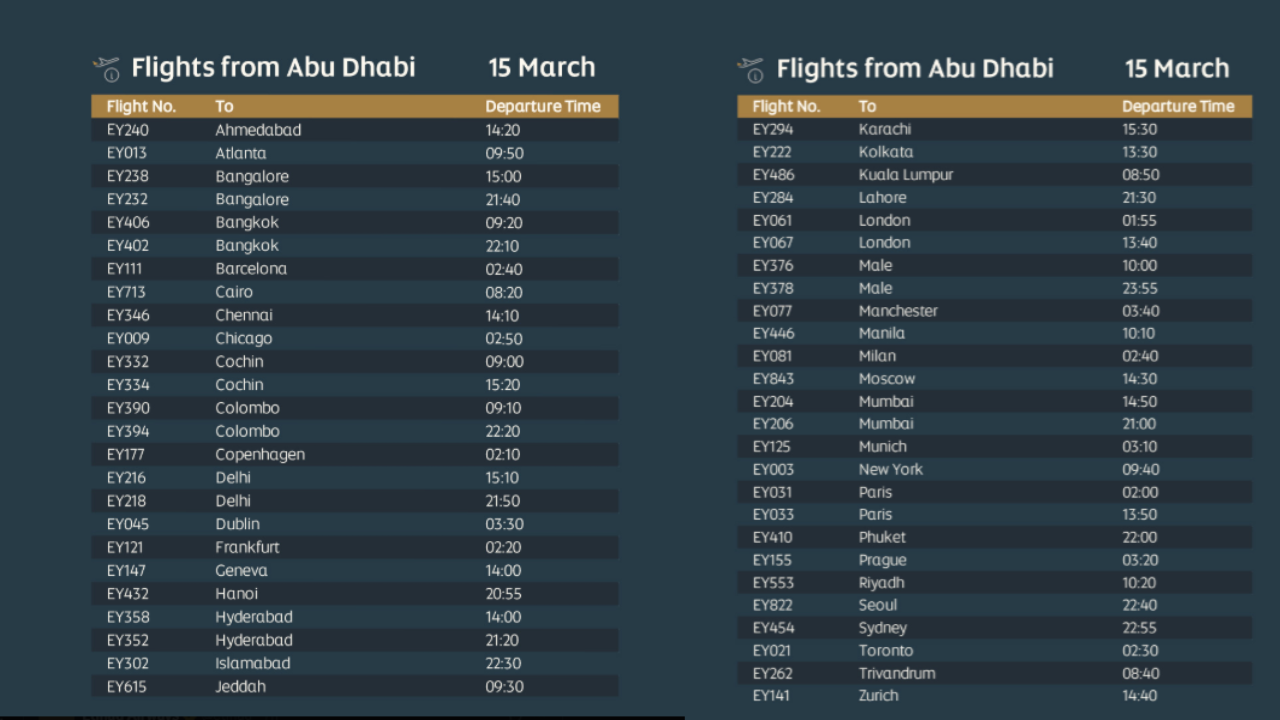Viewport: 1280px width, 720px height.
Task: Click the 'Flight No.' header above EY240
Action: tap(141, 106)
